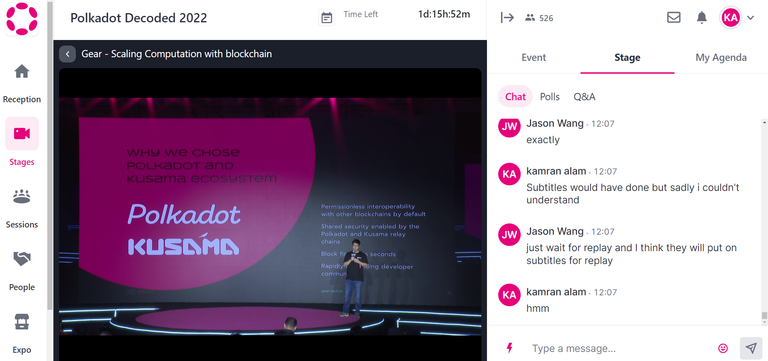
Task: Click the message 'hmm'
Action: 537,308
